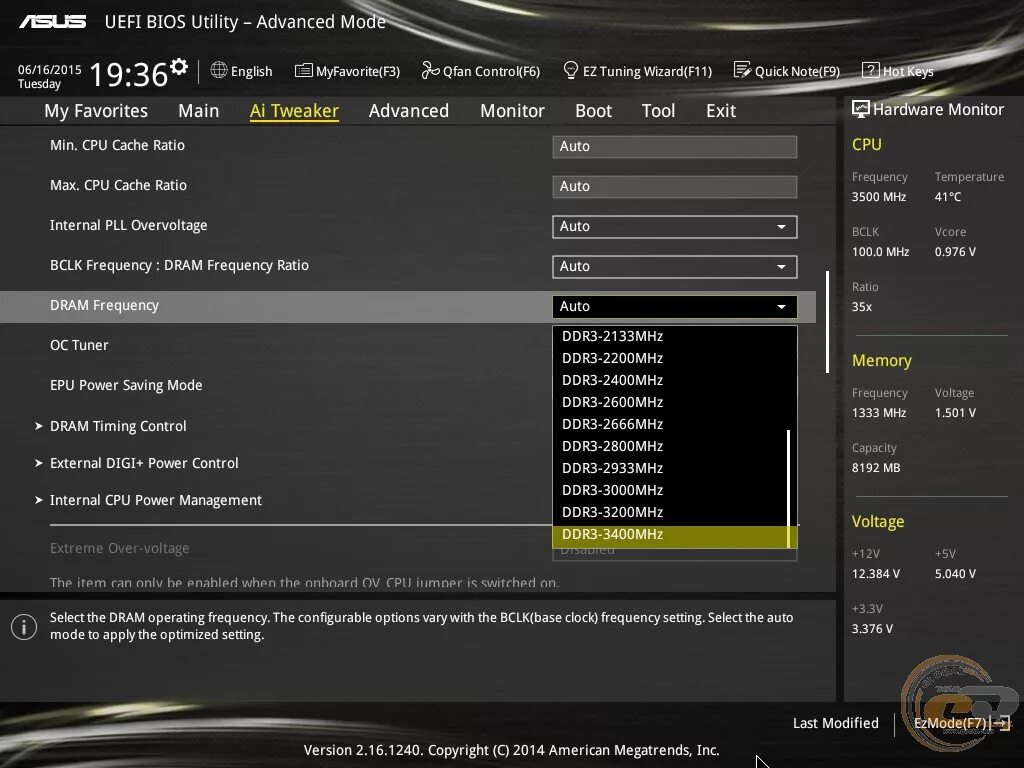Click the 3500 MHz CPU frequency value

(x=879, y=197)
